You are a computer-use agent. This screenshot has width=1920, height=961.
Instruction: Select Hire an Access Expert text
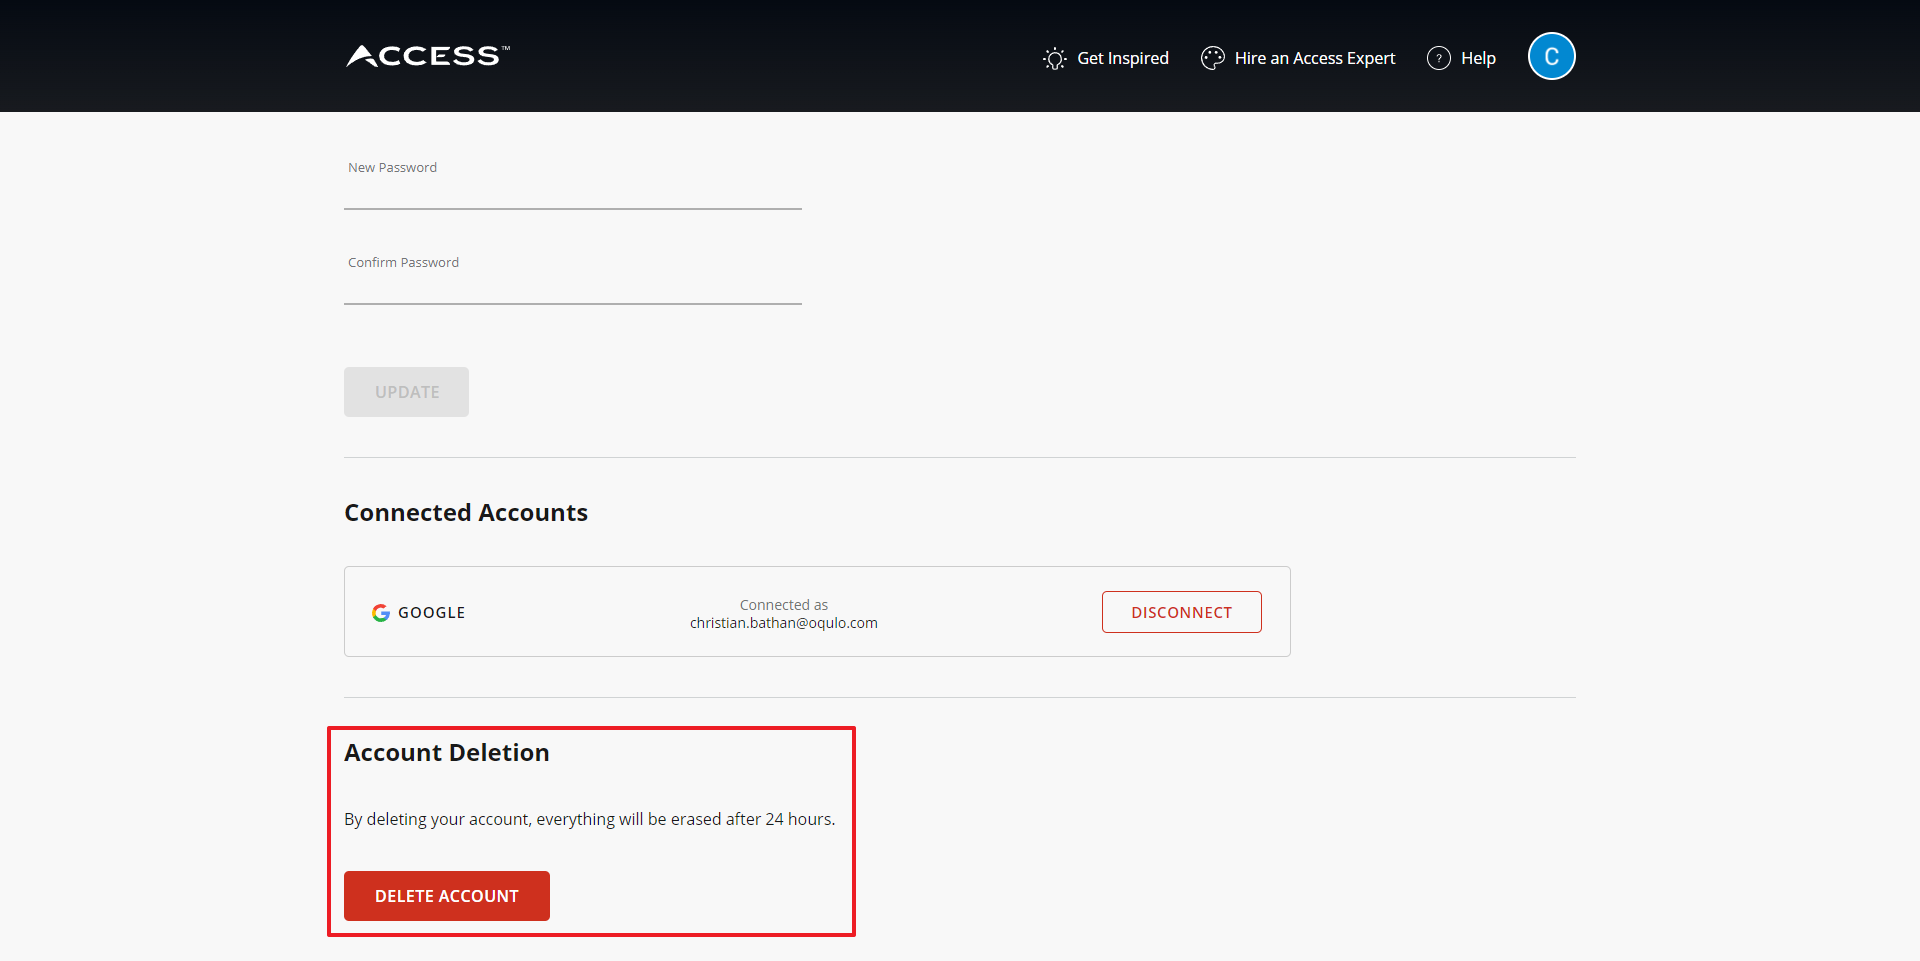(x=1314, y=58)
